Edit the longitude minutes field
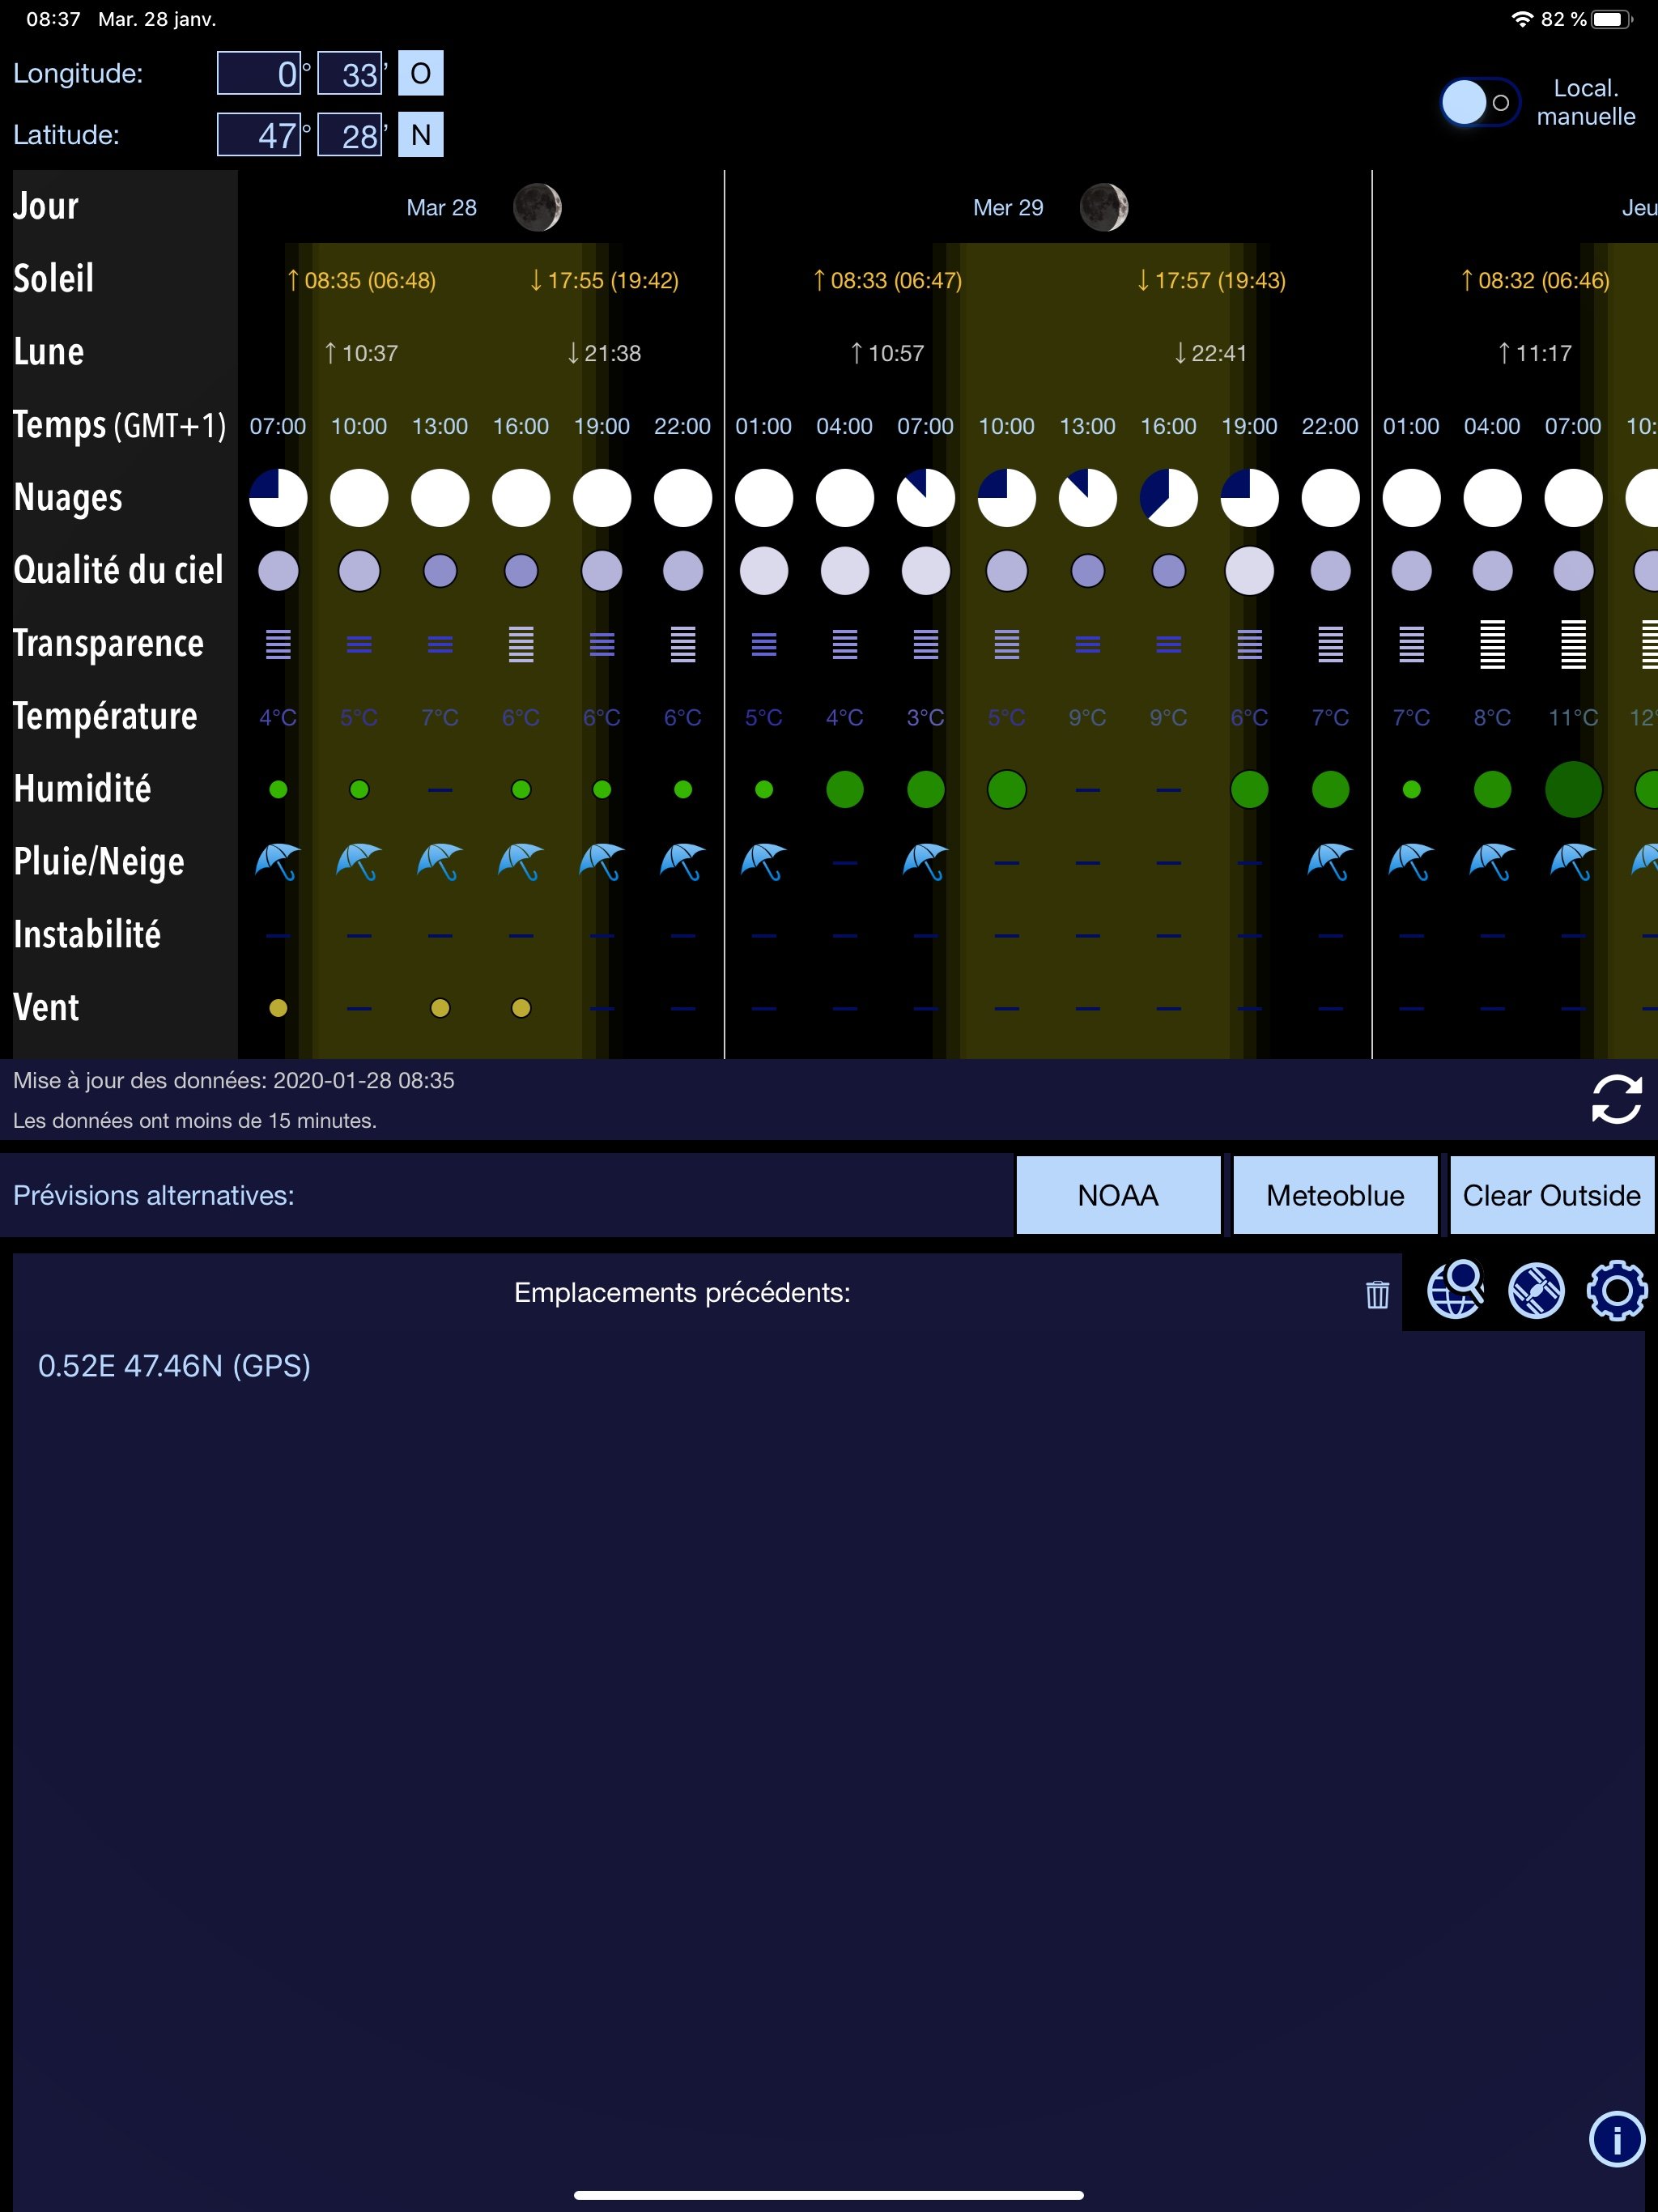This screenshot has height=2212, width=1658. (350, 73)
